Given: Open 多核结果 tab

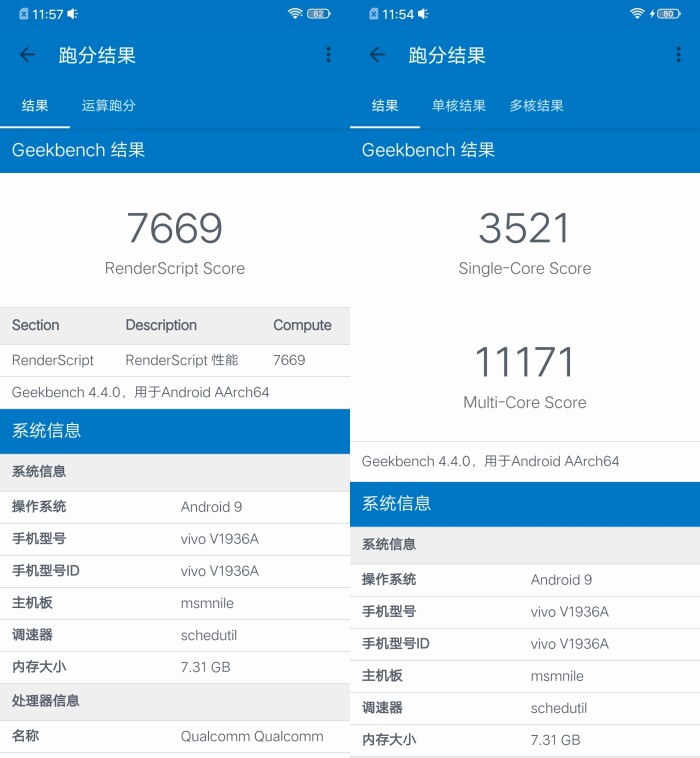Looking at the screenshot, I should 537,105.
